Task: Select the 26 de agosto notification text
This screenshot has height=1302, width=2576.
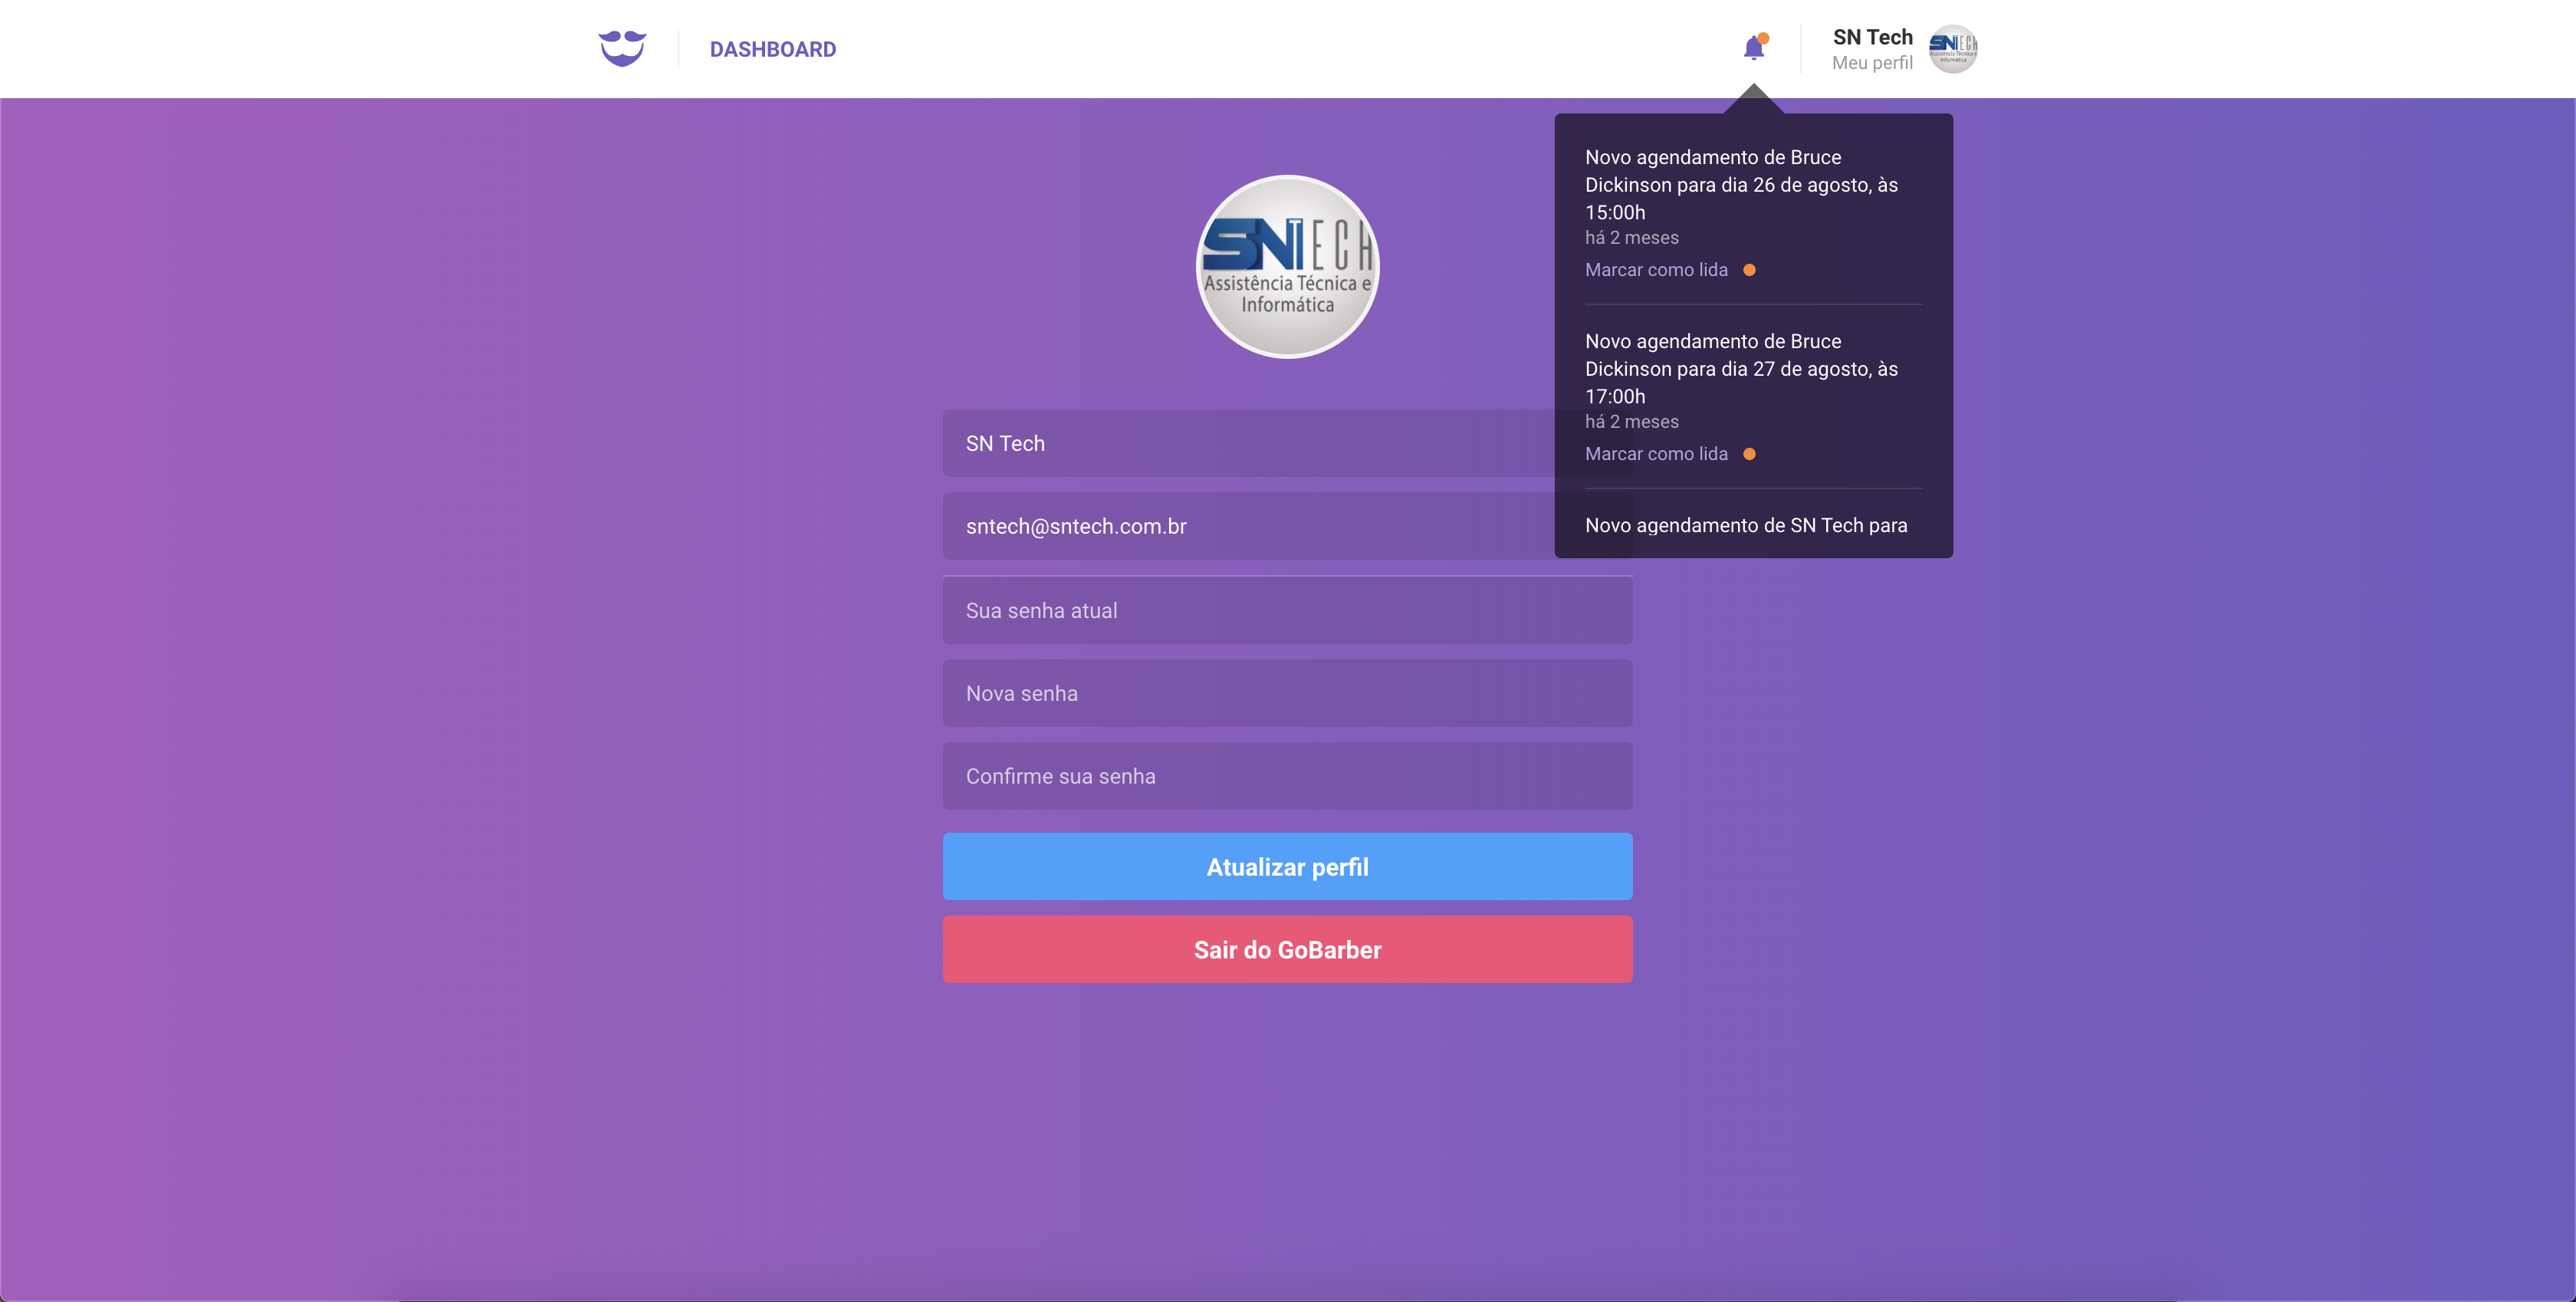Action: click(1741, 185)
